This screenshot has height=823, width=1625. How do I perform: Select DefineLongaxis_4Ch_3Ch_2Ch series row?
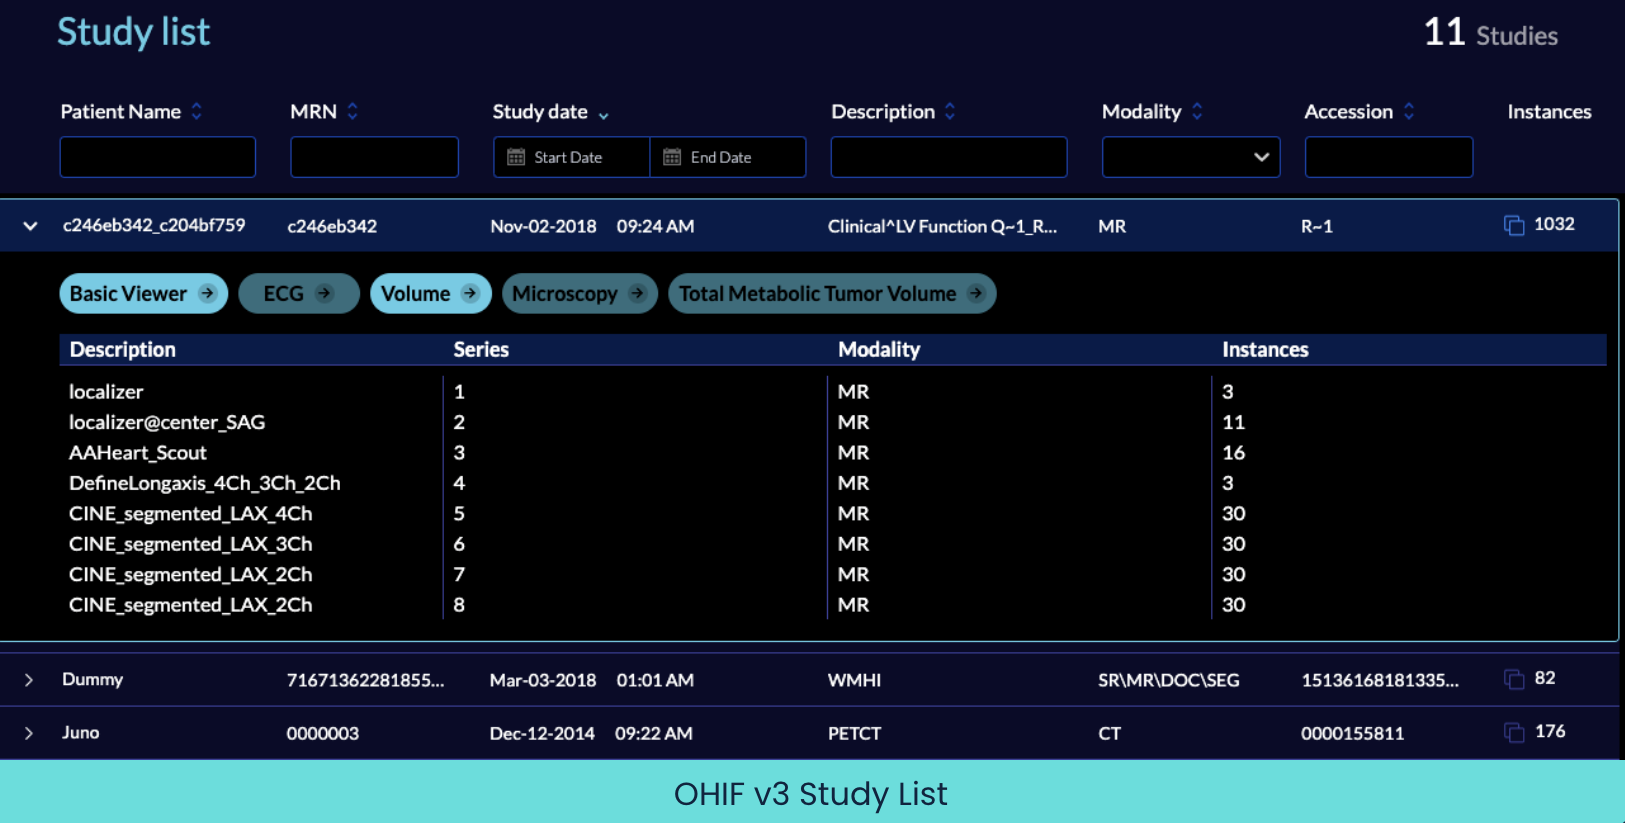click(x=833, y=483)
